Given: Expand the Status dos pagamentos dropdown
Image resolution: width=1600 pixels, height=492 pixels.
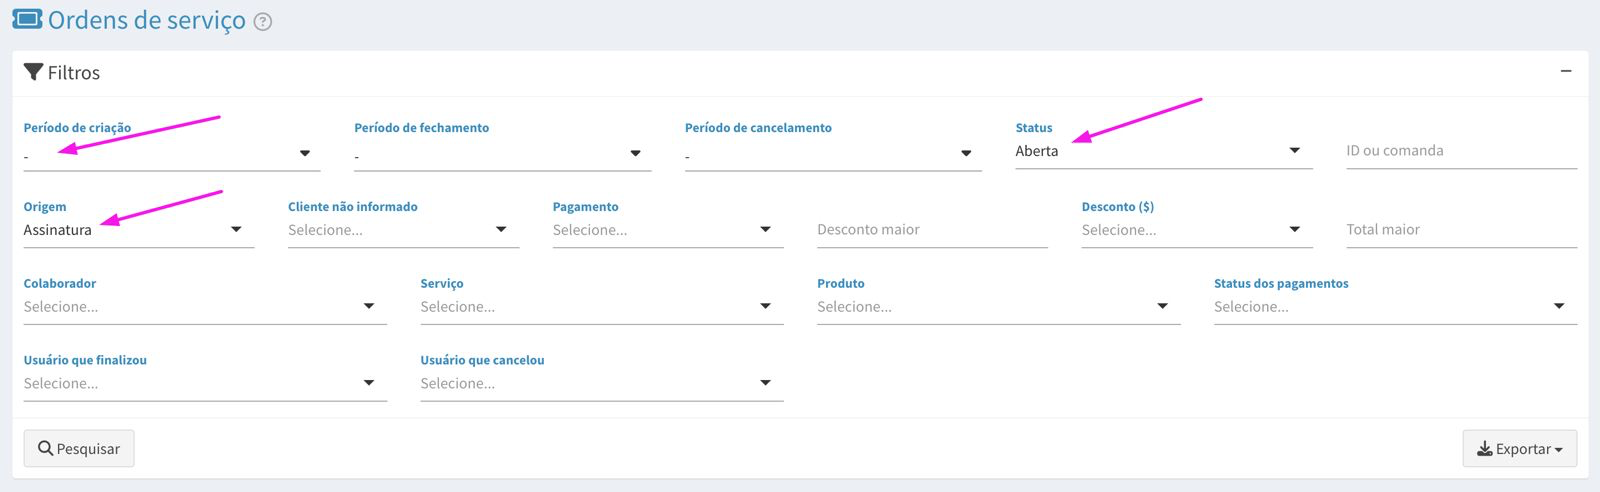Looking at the screenshot, I should click(1395, 307).
